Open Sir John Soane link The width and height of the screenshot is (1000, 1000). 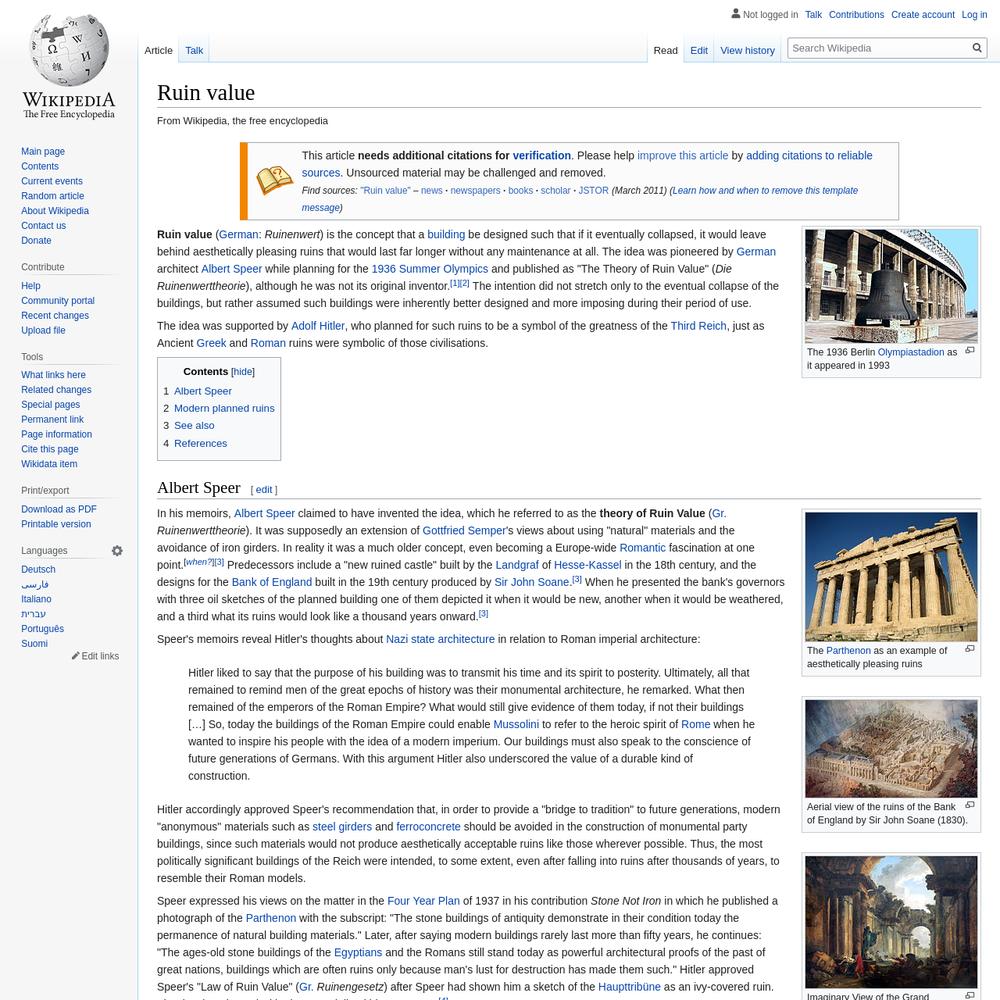point(531,582)
